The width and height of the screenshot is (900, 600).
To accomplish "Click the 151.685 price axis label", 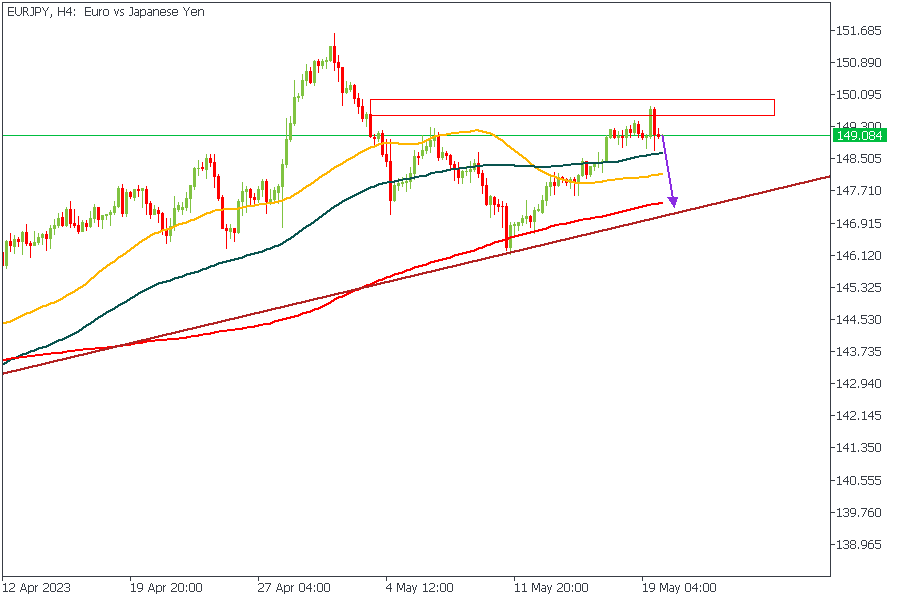I will (859, 31).
